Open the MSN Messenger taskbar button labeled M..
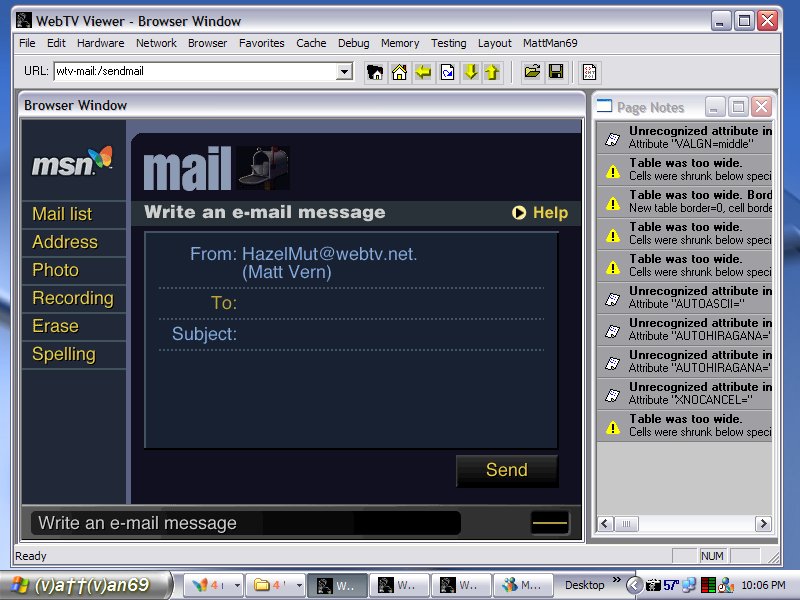 pos(523,585)
